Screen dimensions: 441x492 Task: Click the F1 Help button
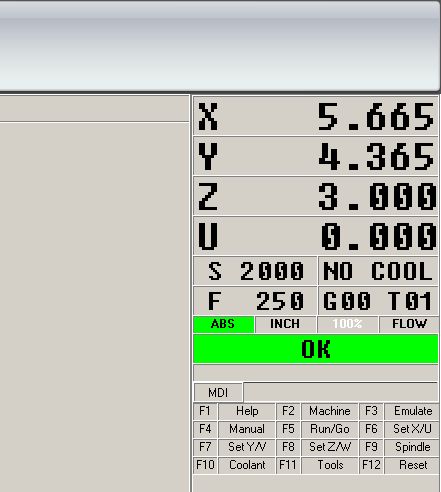pyautogui.click(x=247, y=411)
